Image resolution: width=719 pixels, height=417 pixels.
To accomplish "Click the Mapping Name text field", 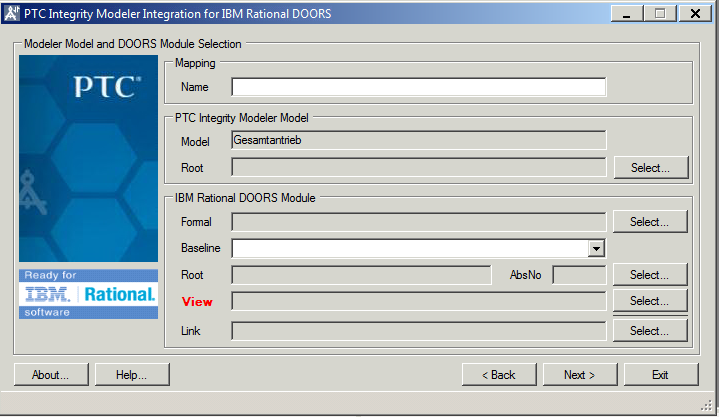I will (419, 87).
